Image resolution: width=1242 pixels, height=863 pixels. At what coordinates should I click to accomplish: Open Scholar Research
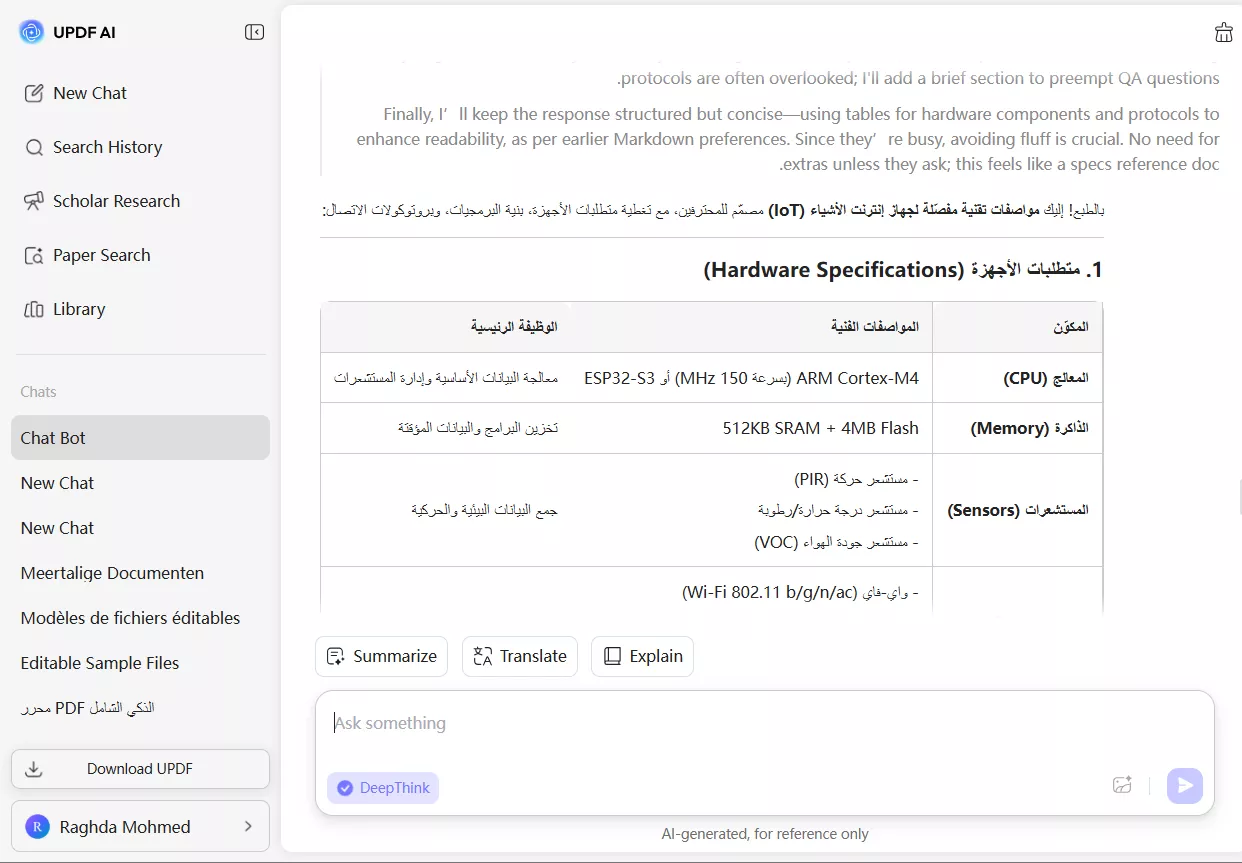point(117,201)
